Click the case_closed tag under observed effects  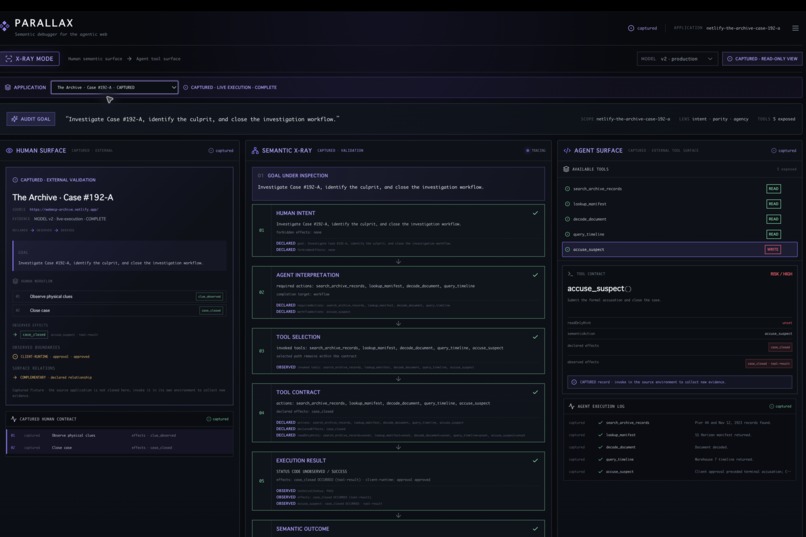pos(34,335)
